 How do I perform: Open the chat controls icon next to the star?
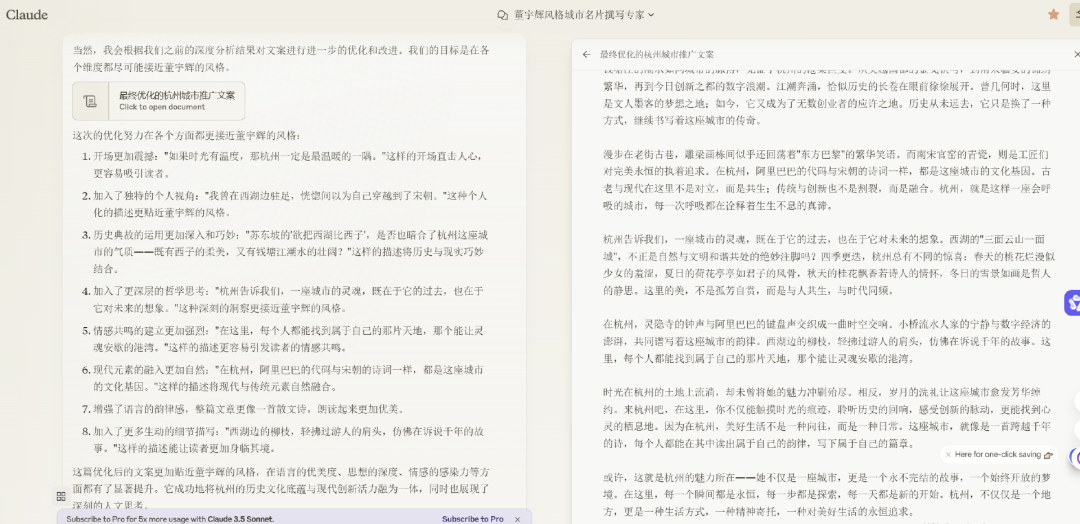pos(1074,14)
